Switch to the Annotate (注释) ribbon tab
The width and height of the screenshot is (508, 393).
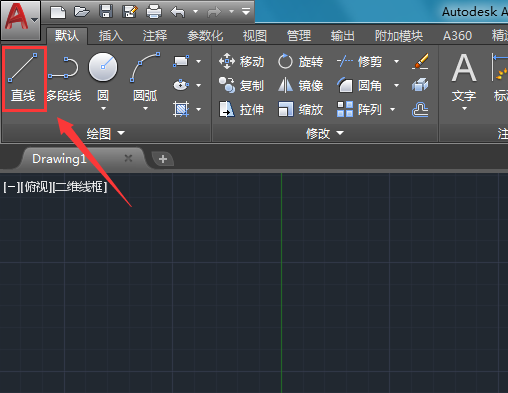pyautogui.click(x=155, y=35)
